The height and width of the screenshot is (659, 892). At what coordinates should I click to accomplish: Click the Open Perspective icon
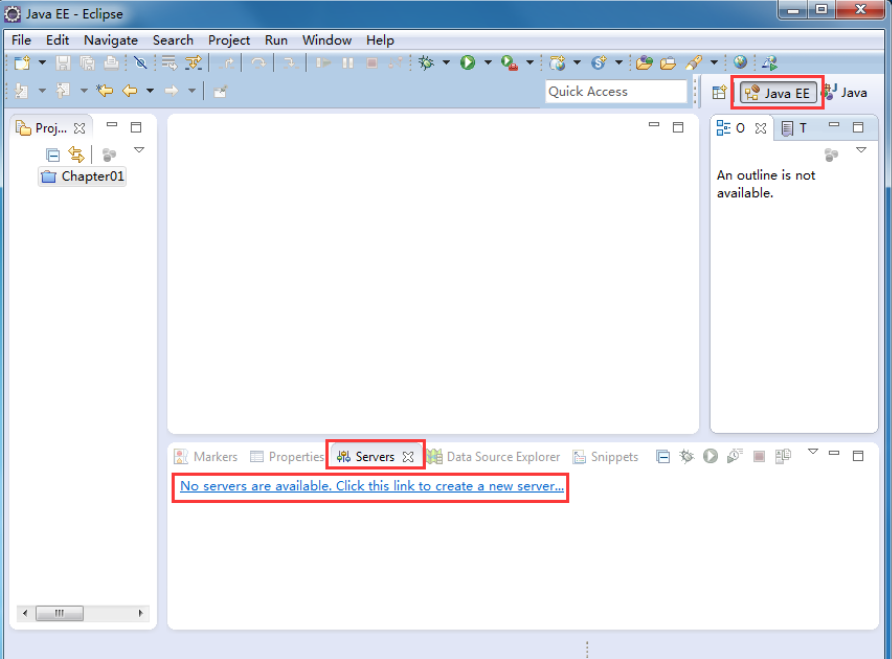point(719,92)
